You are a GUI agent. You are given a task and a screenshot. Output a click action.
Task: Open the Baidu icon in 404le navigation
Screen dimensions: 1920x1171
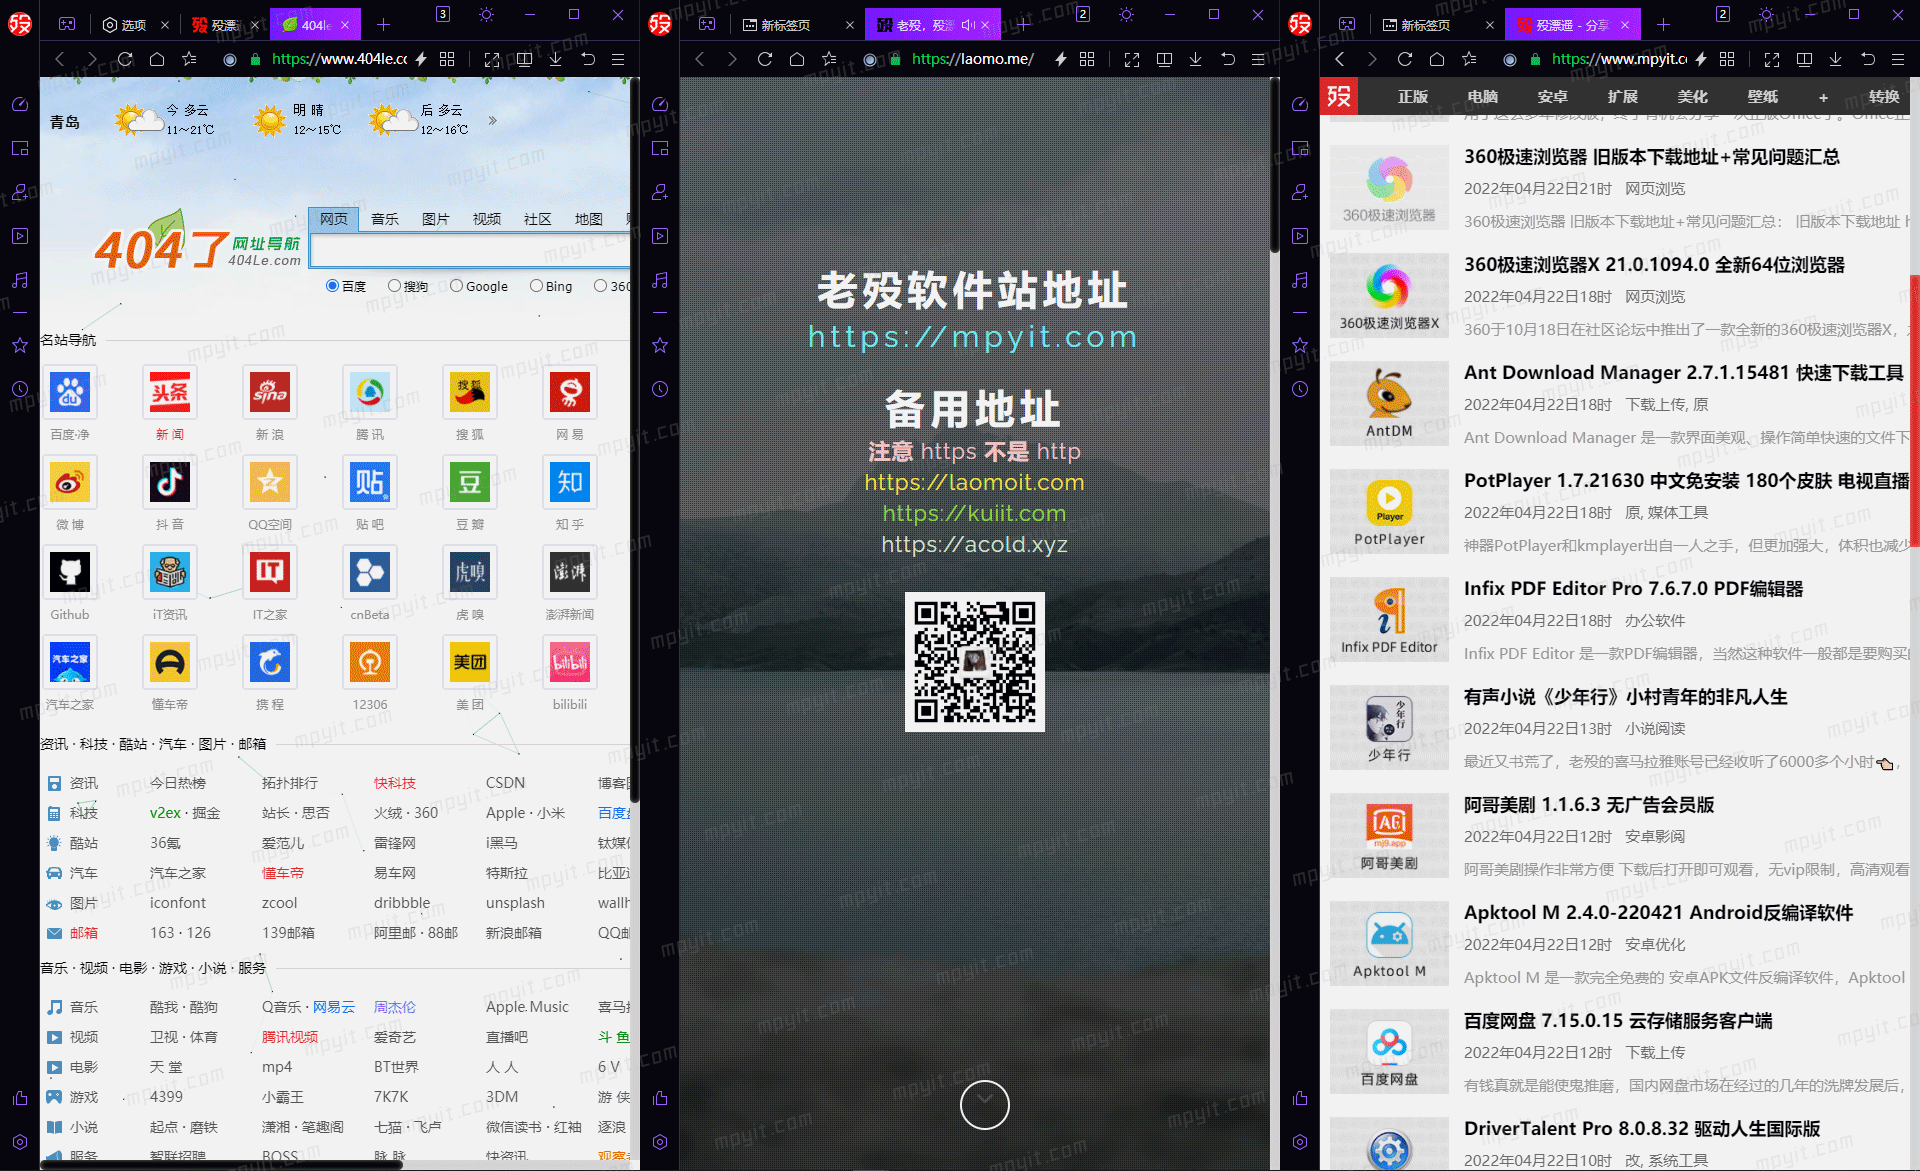click(70, 392)
